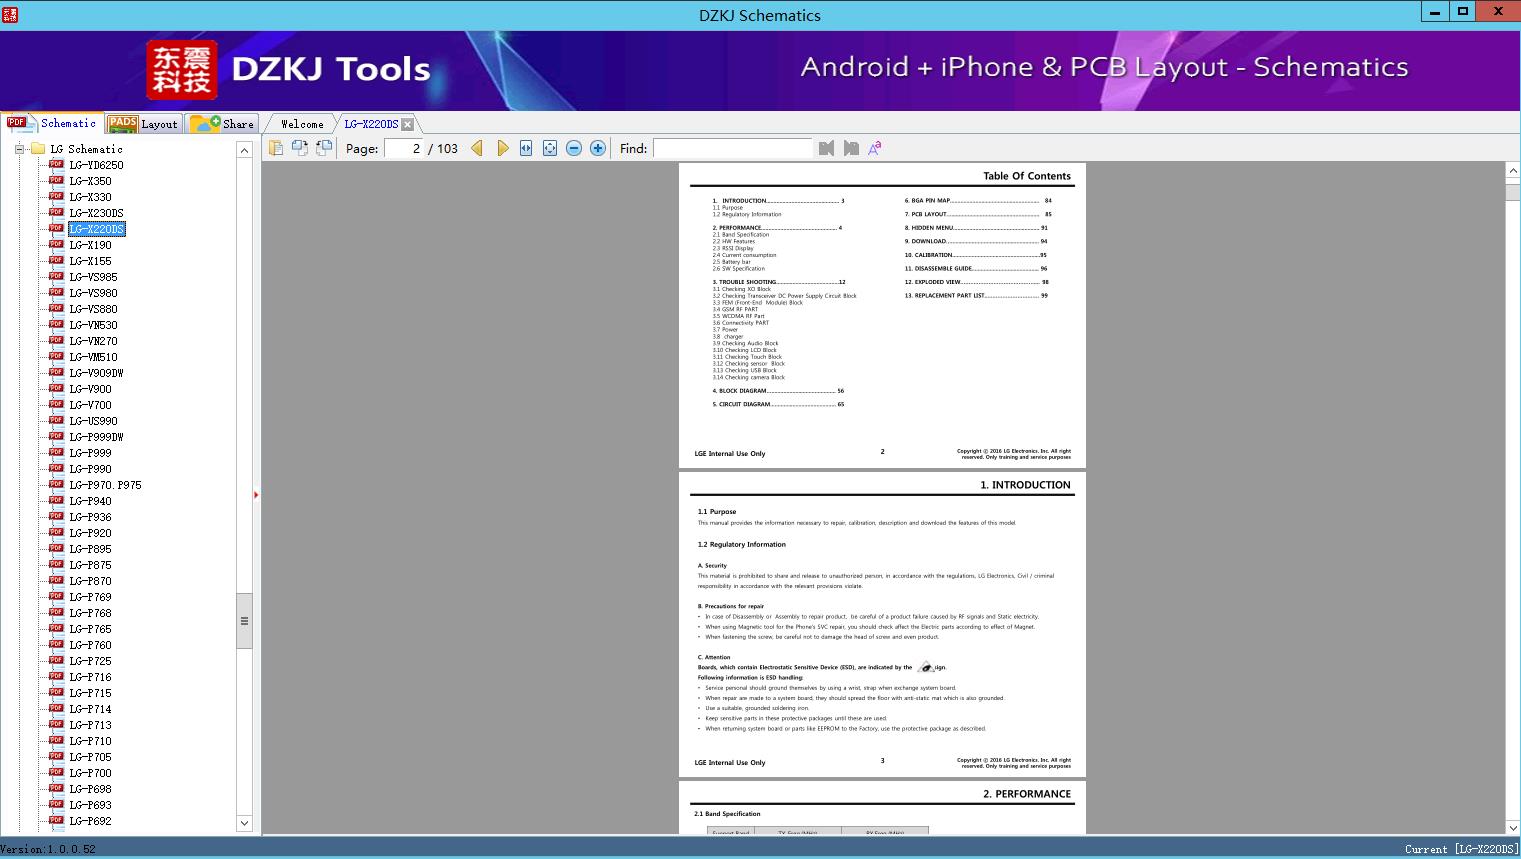Minimize the DZKJ Schematics window
Viewport: 1521px width, 859px height.
point(1435,12)
